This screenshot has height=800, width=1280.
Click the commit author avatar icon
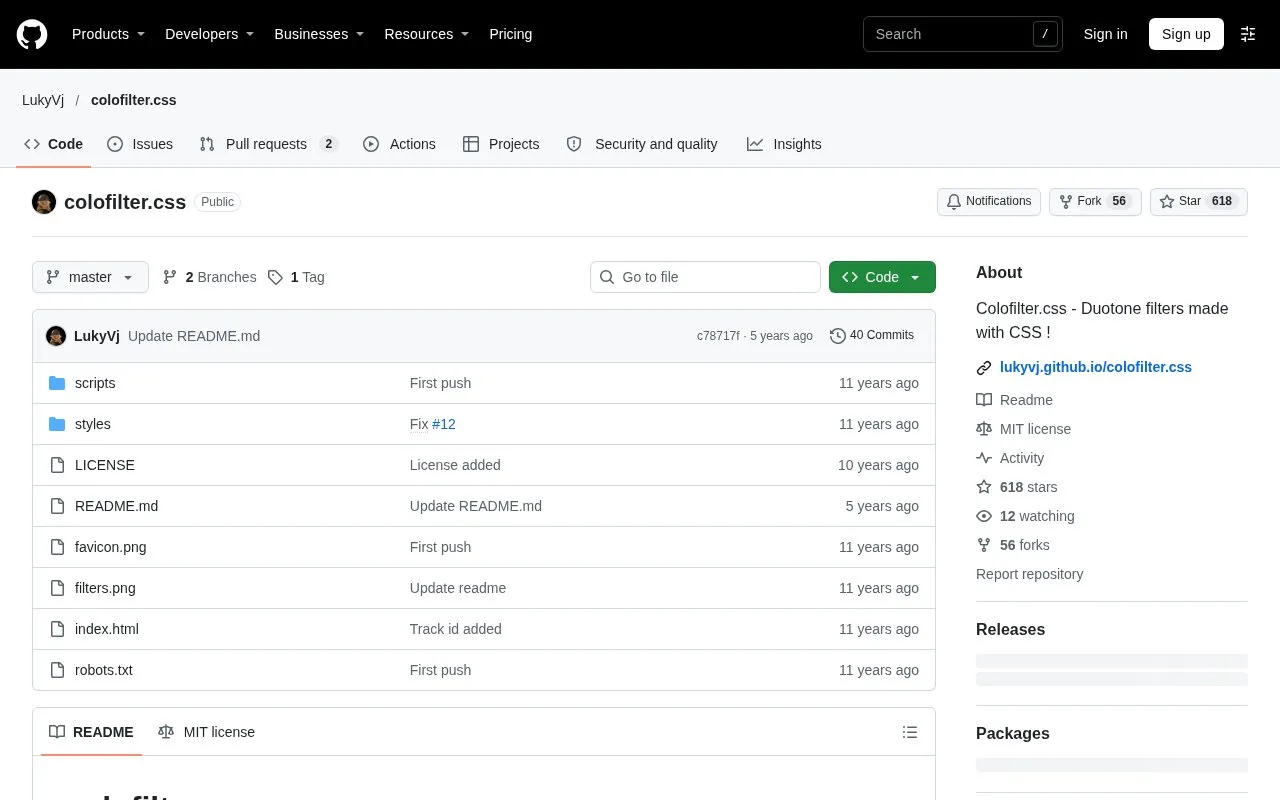pos(56,336)
